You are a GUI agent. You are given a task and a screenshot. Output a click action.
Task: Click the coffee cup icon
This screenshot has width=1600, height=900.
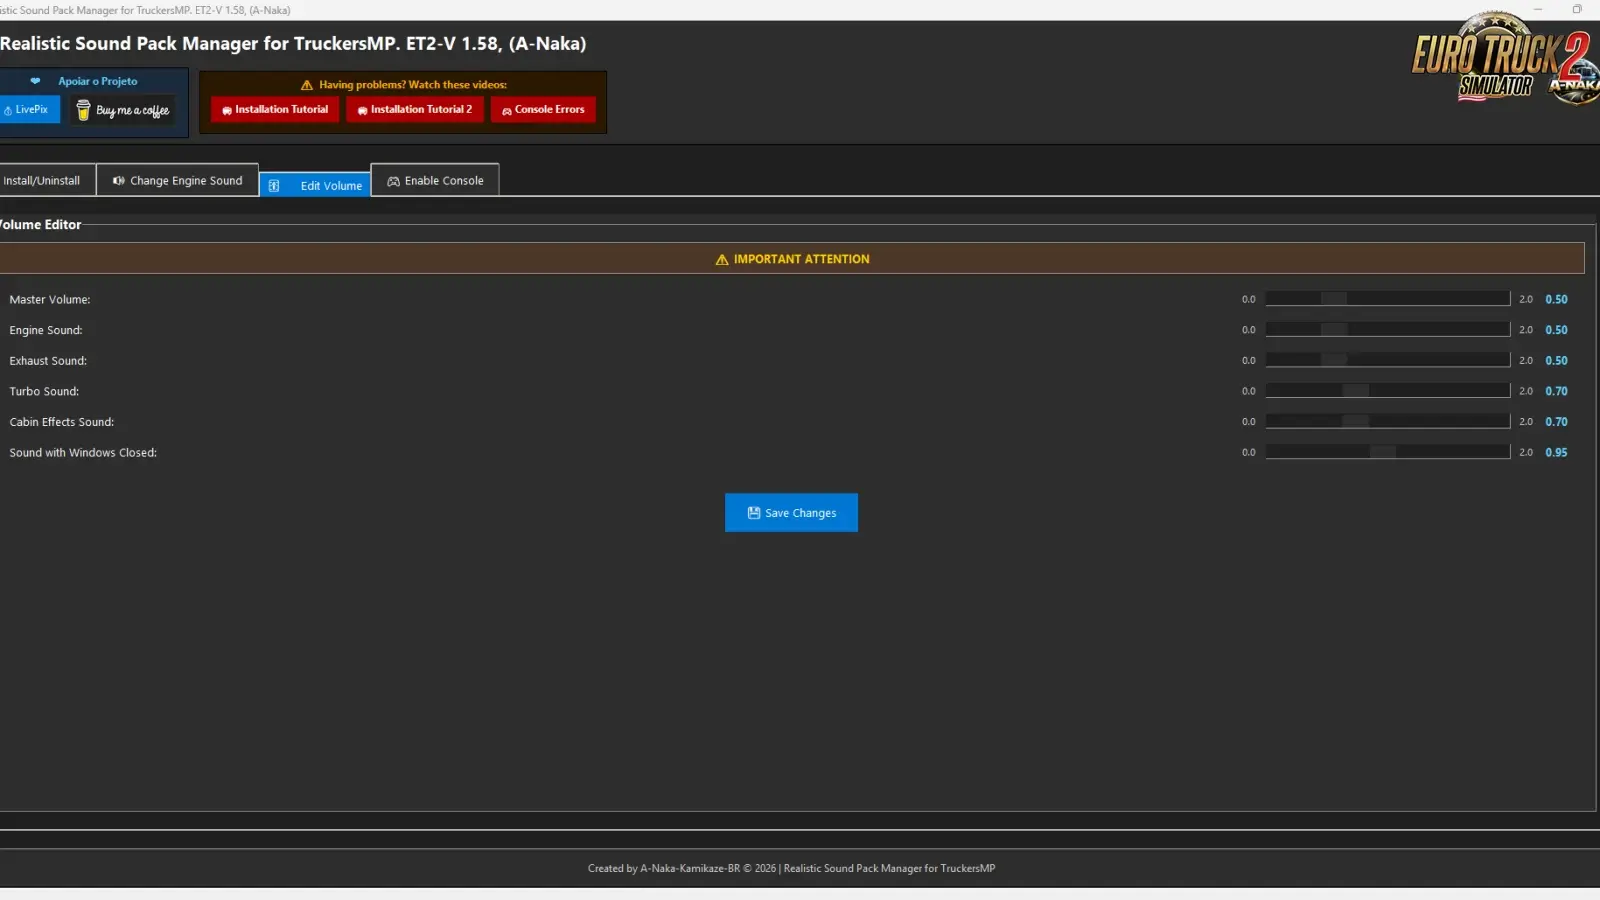84,110
